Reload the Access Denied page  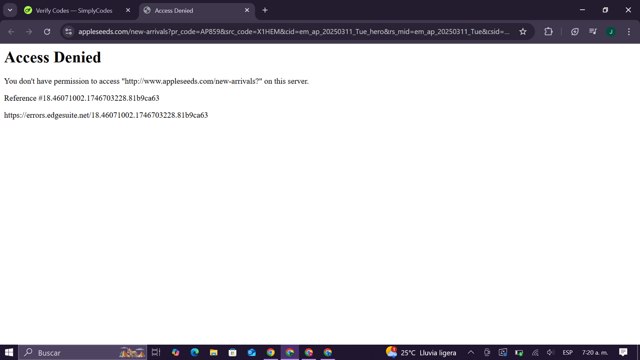pyautogui.click(x=47, y=31)
